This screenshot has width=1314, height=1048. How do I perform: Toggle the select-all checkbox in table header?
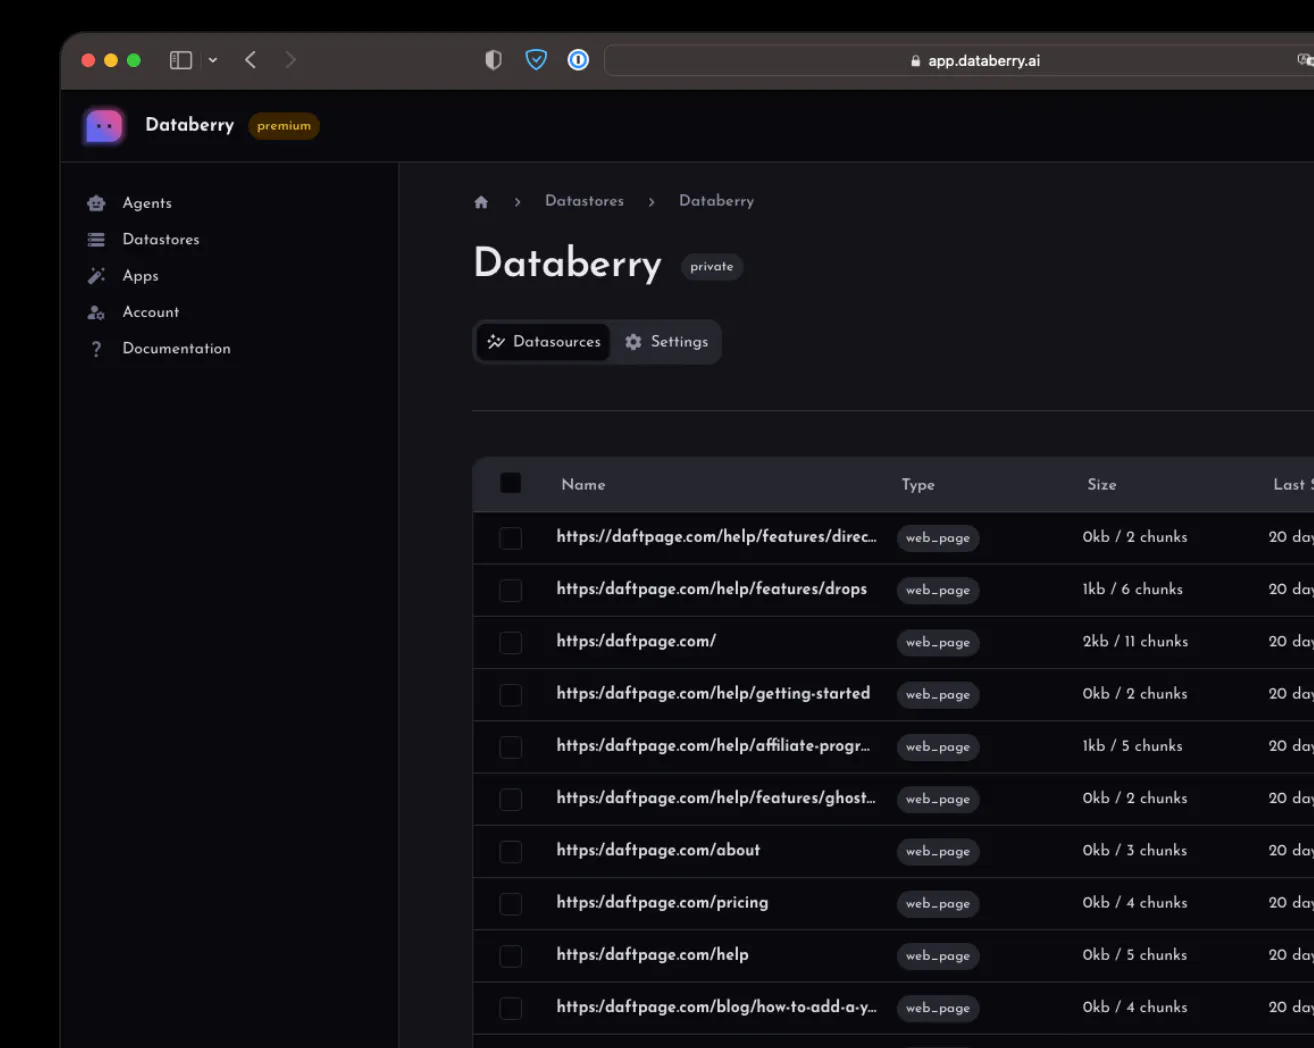click(x=511, y=484)
